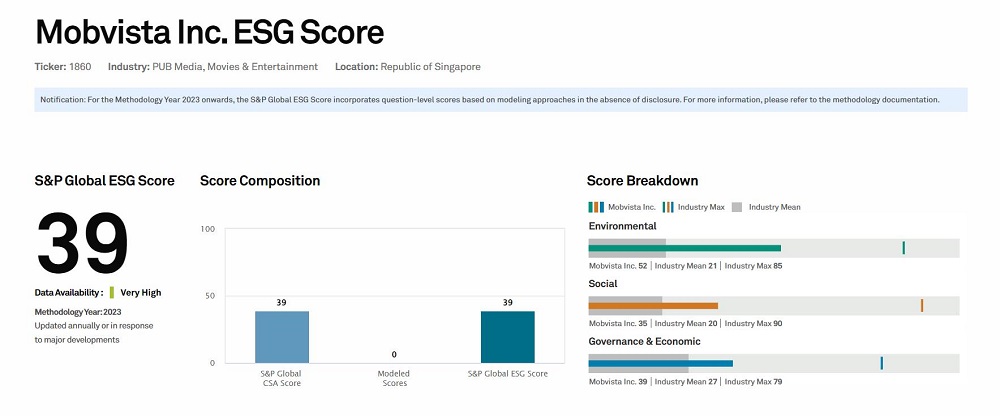The height and width of the screenshot is (416, 1000).
Task: Click the Environmental Industry Max marker
Action: [x=904, y=248]
